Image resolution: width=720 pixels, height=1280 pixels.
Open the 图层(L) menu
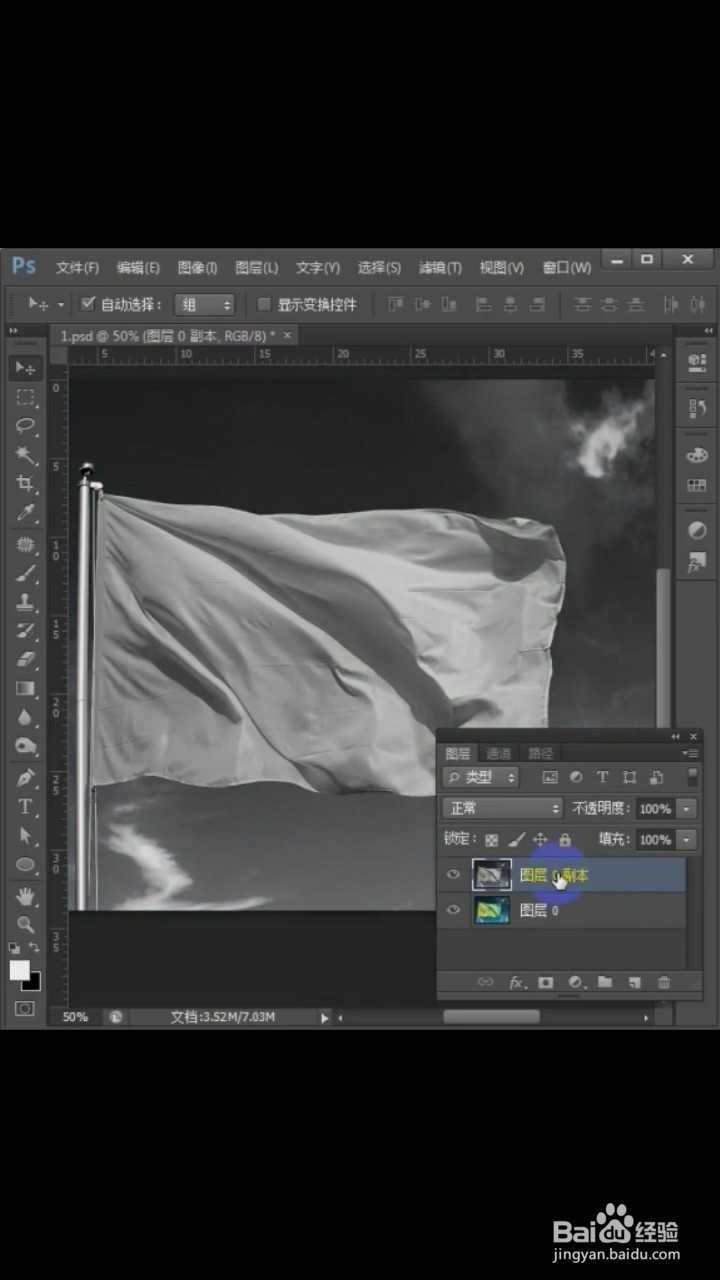coord(256,267)
